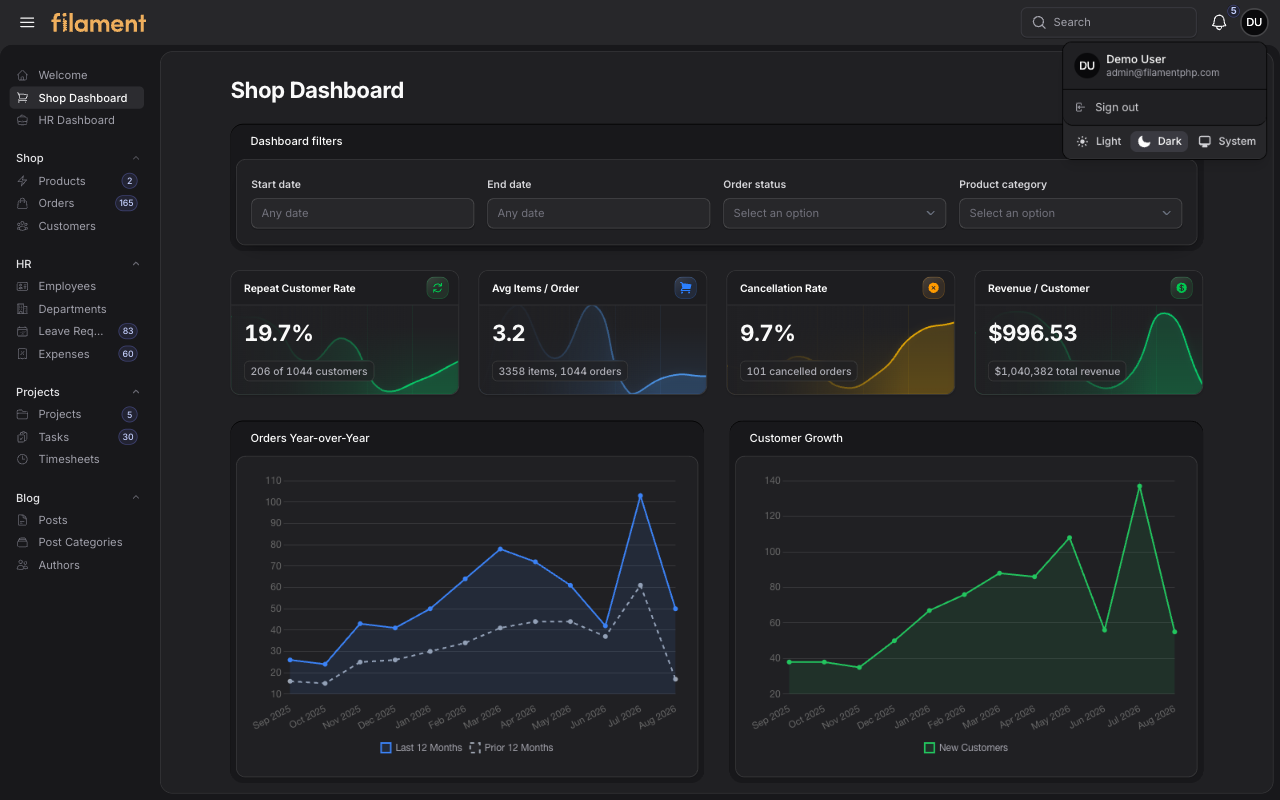Click the building icon beside Departments
The height and width of the screenshot is (800, 1280).
23,309
